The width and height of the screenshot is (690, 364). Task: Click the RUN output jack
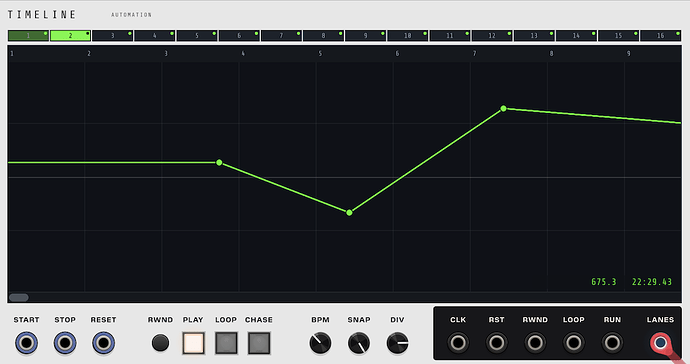[x=612, y=342]
